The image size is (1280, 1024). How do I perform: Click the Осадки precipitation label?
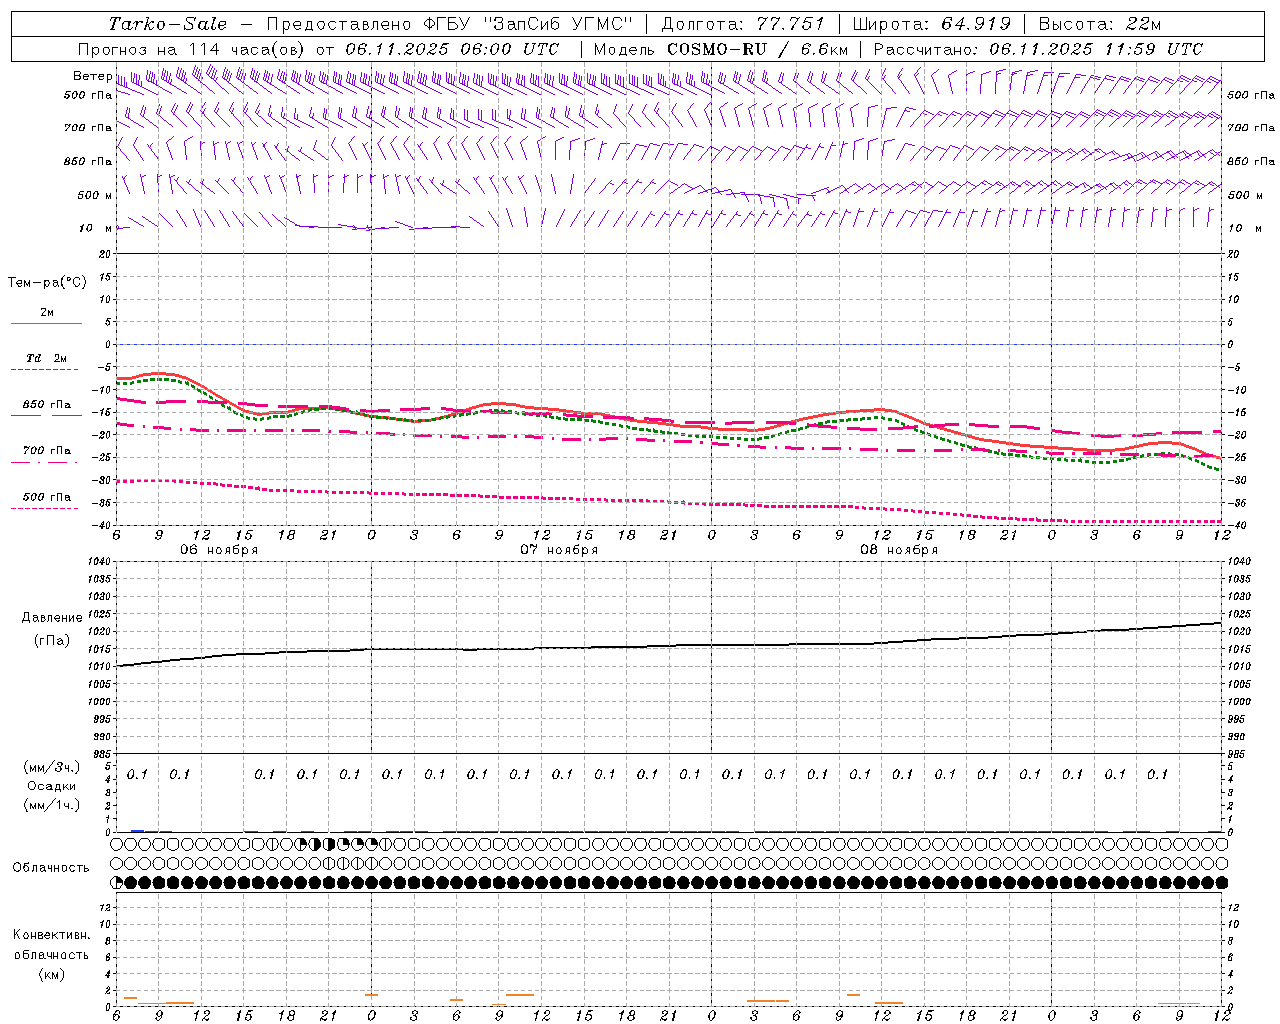pos(52,786)
